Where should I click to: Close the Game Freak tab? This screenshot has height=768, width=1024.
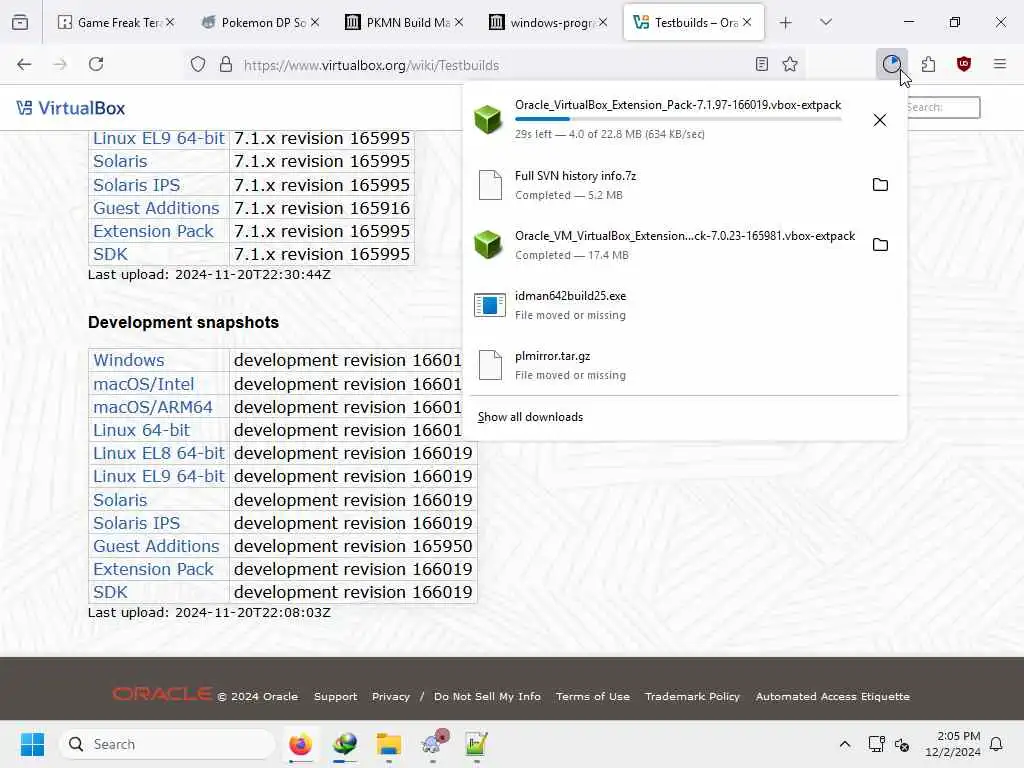(x=170, y=23)
